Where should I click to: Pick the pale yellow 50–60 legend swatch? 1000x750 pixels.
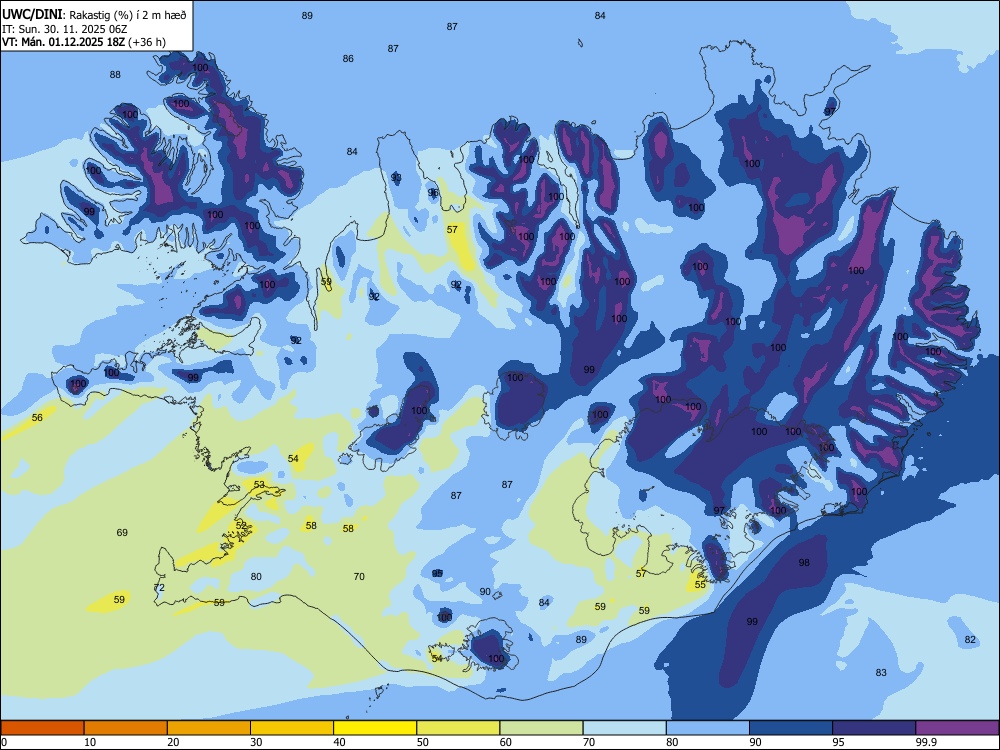point(458,728)
